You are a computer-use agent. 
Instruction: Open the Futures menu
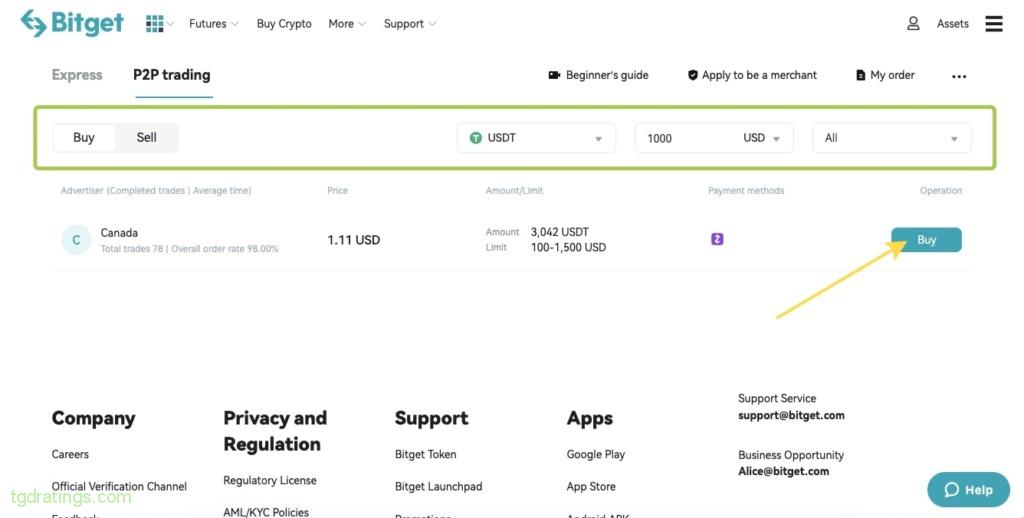[x=214, y=24]
